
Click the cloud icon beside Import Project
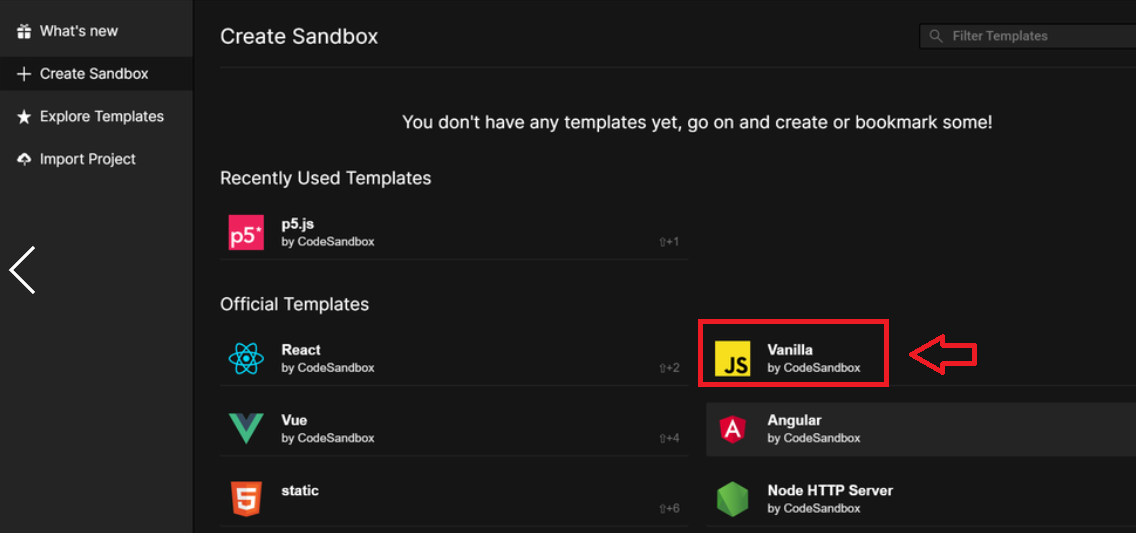click(25, 159)
